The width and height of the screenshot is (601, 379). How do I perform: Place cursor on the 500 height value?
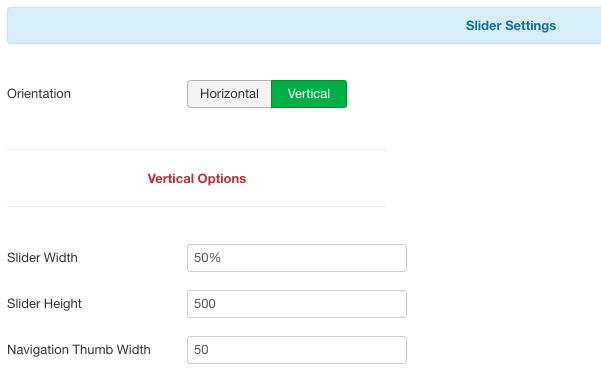click(x=205, y=304)
